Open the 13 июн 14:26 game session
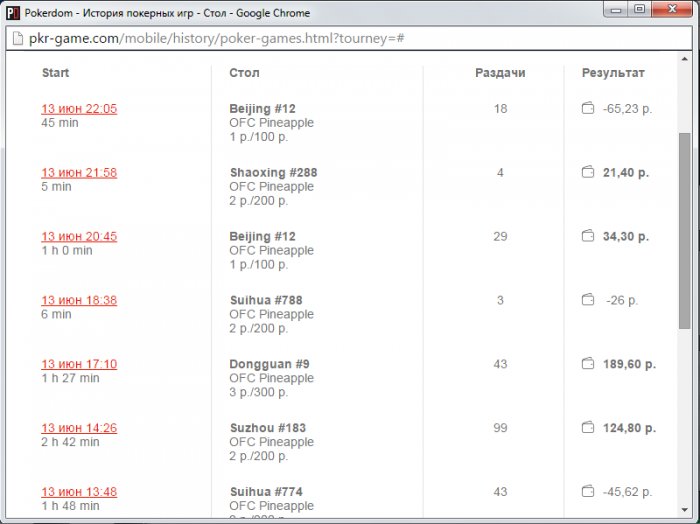 79,429
